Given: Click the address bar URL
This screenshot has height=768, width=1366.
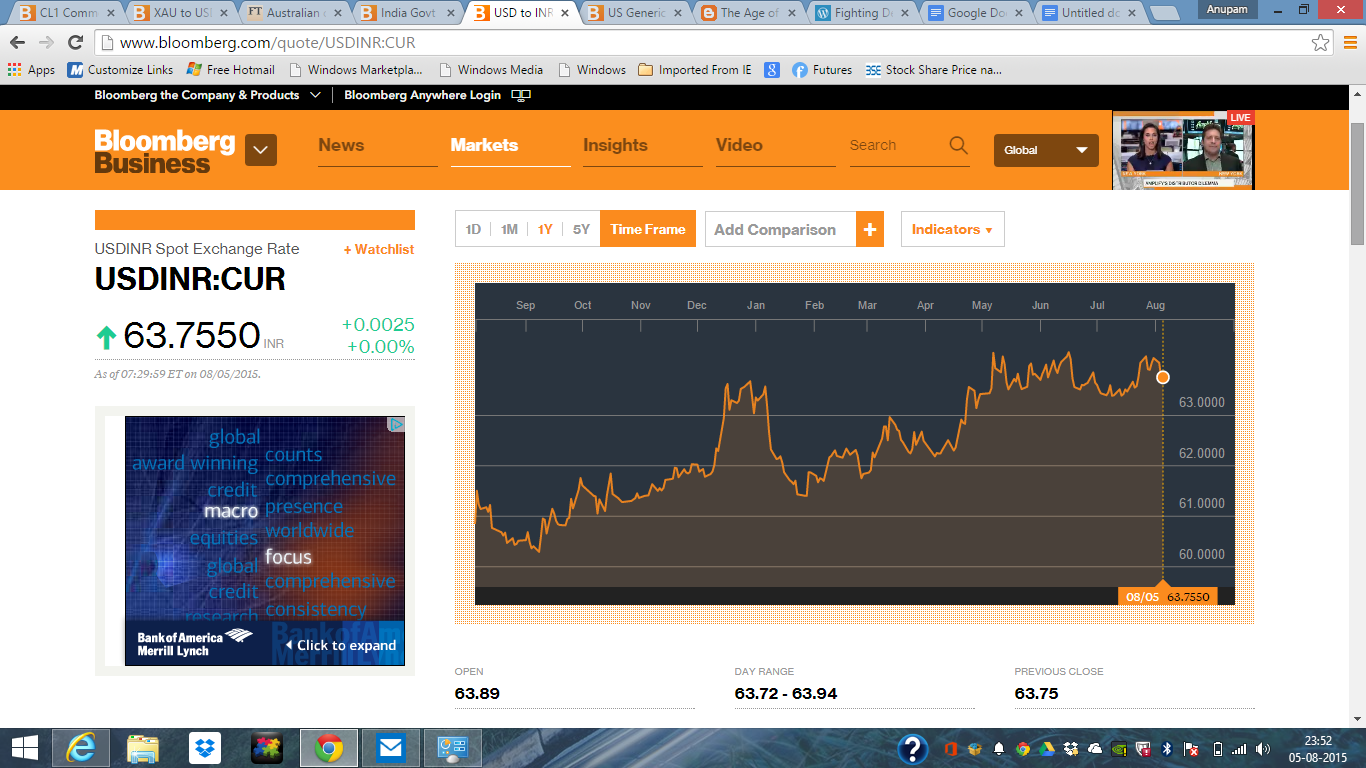Looking at the screenshot, I should coord(268,43).
